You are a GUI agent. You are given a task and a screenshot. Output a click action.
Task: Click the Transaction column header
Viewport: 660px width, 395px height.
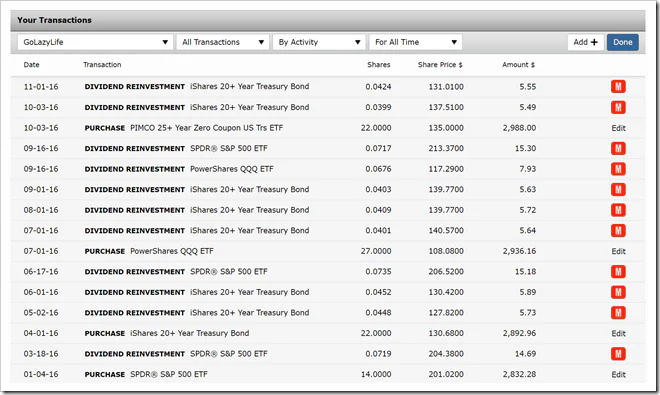pos(102,65)
